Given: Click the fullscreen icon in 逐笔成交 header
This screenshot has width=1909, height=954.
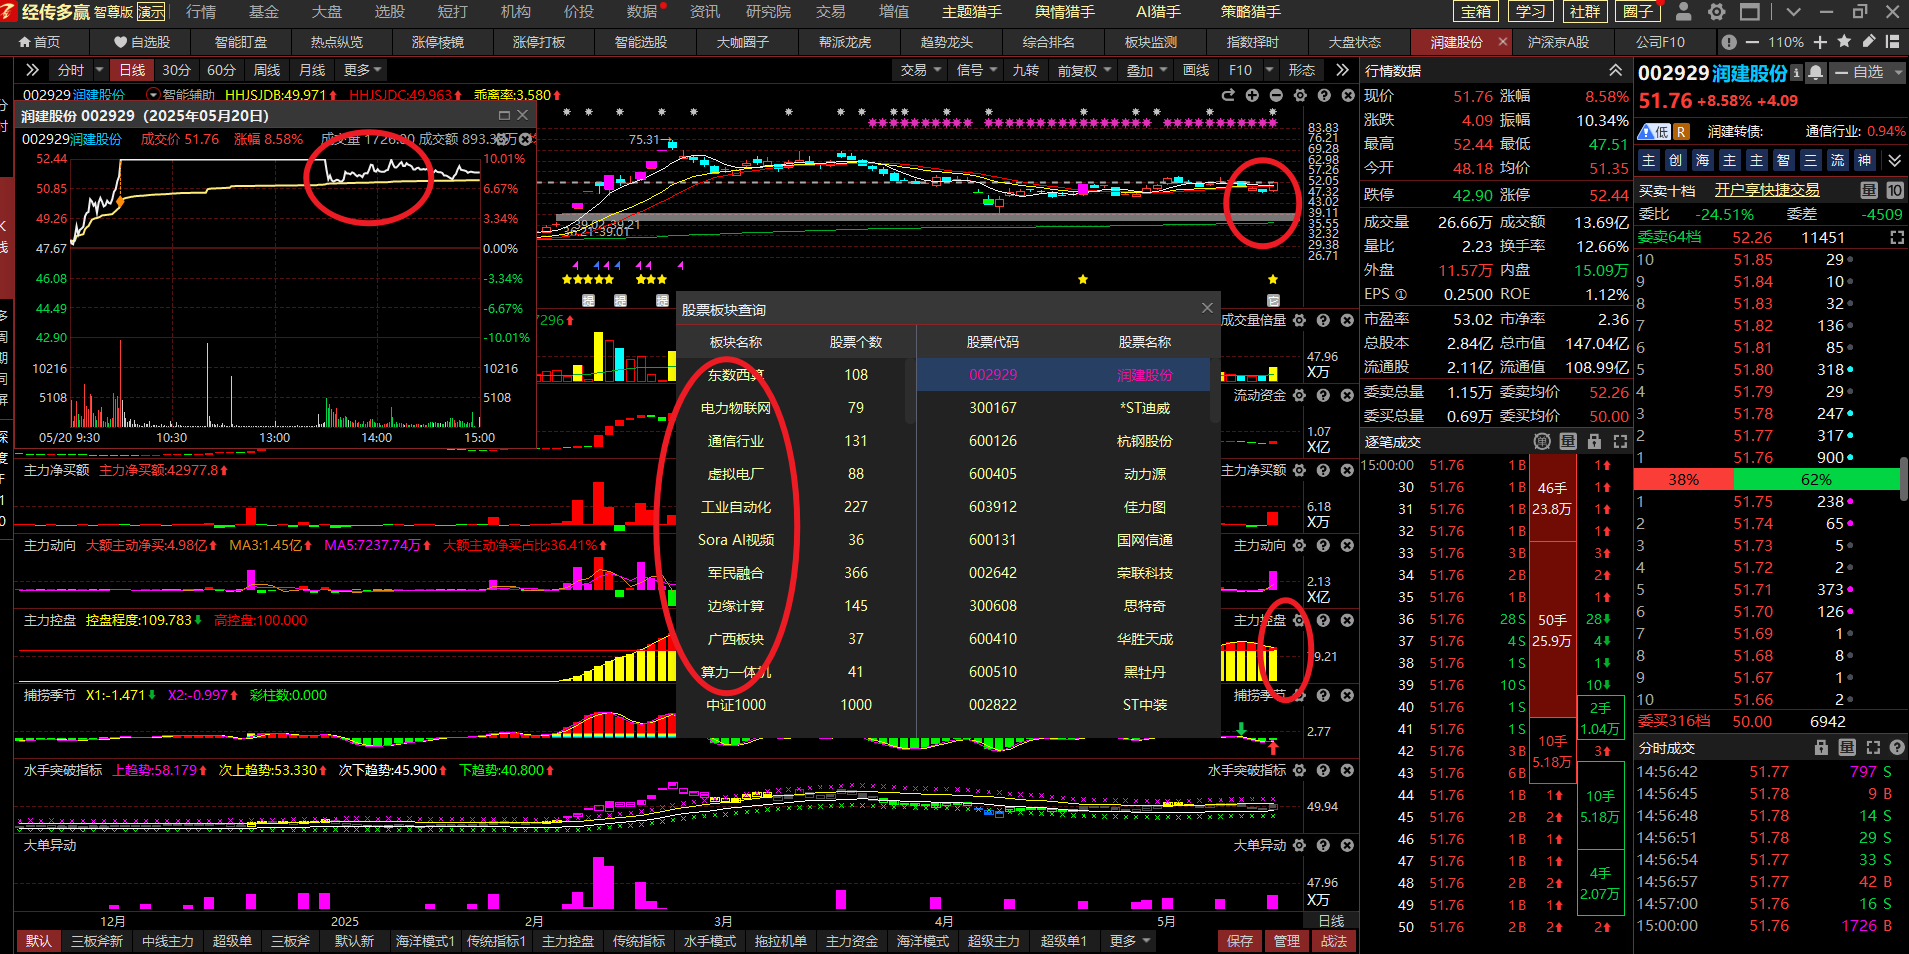Looking at the screenshot, I should pyautogui.click(x=1620, y=441).
